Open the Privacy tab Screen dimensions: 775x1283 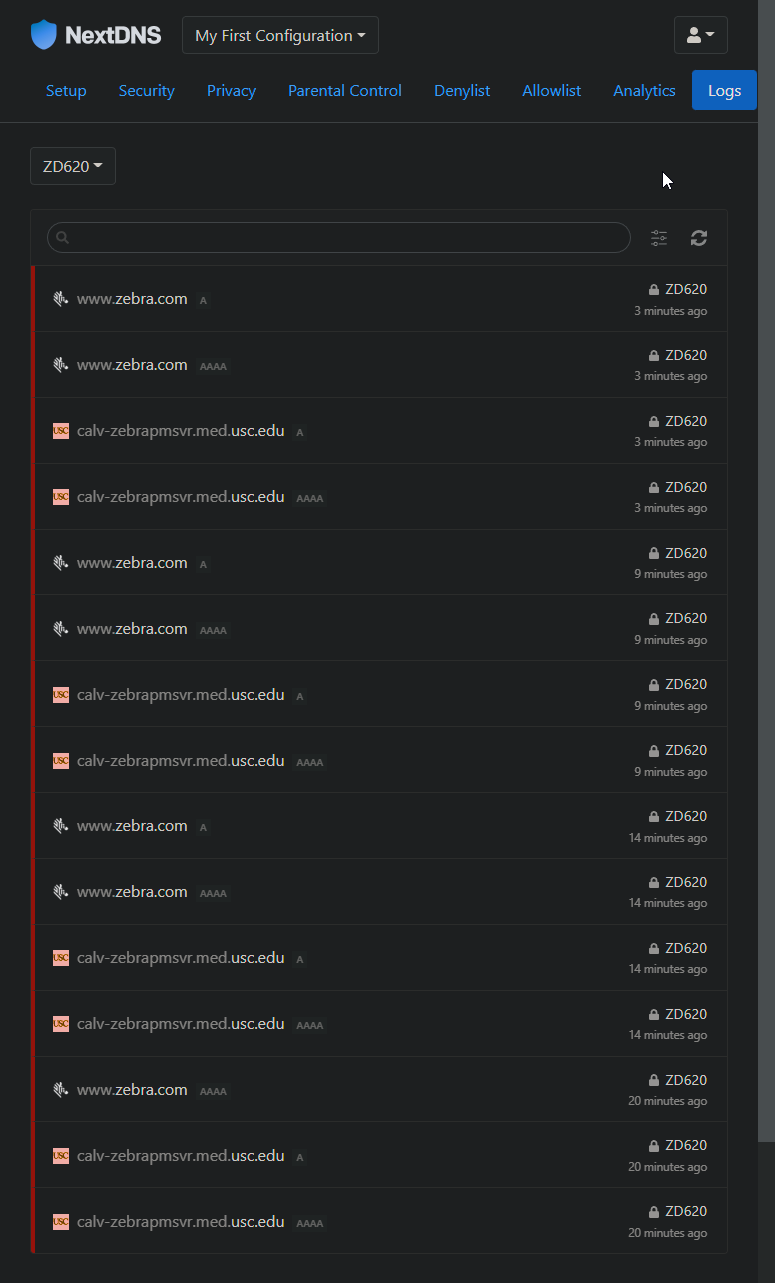(x=231, y=91)
